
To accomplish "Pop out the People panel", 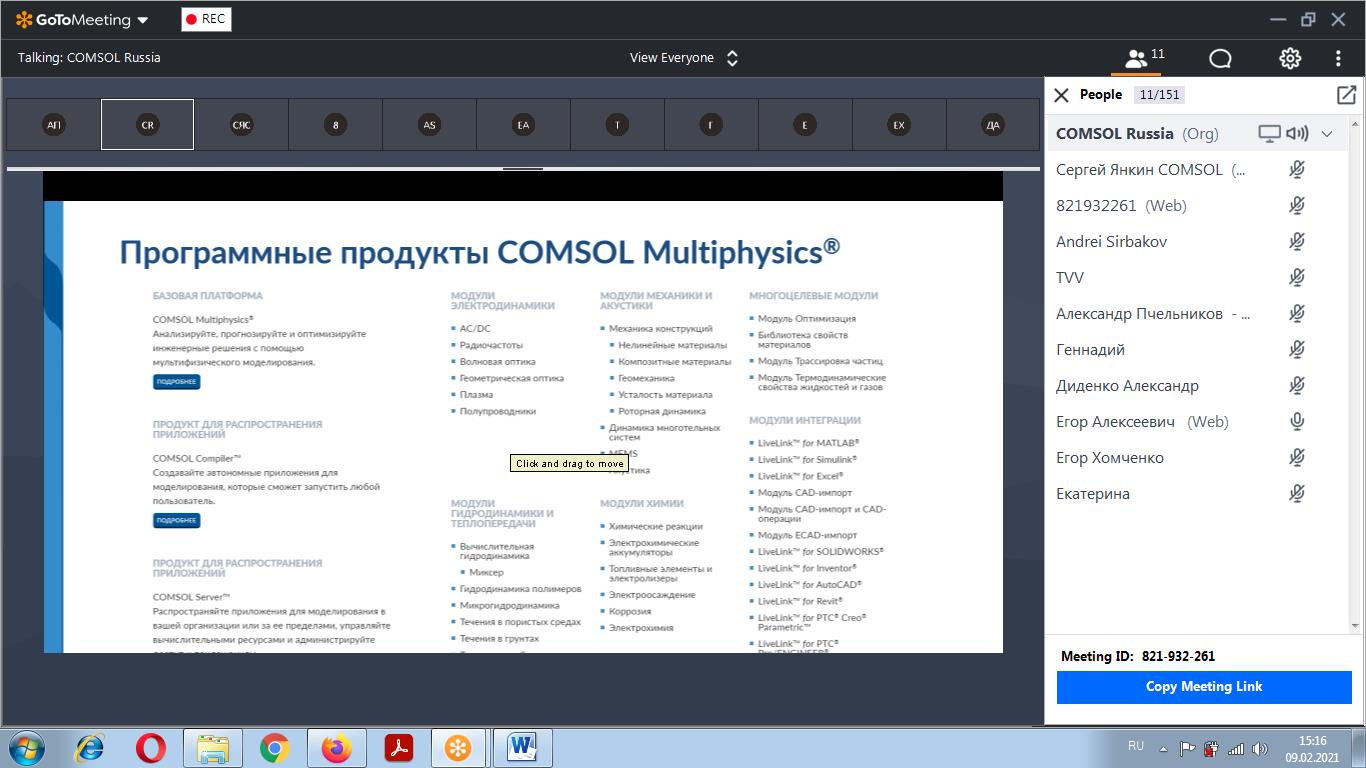I will coord(1346,95).
